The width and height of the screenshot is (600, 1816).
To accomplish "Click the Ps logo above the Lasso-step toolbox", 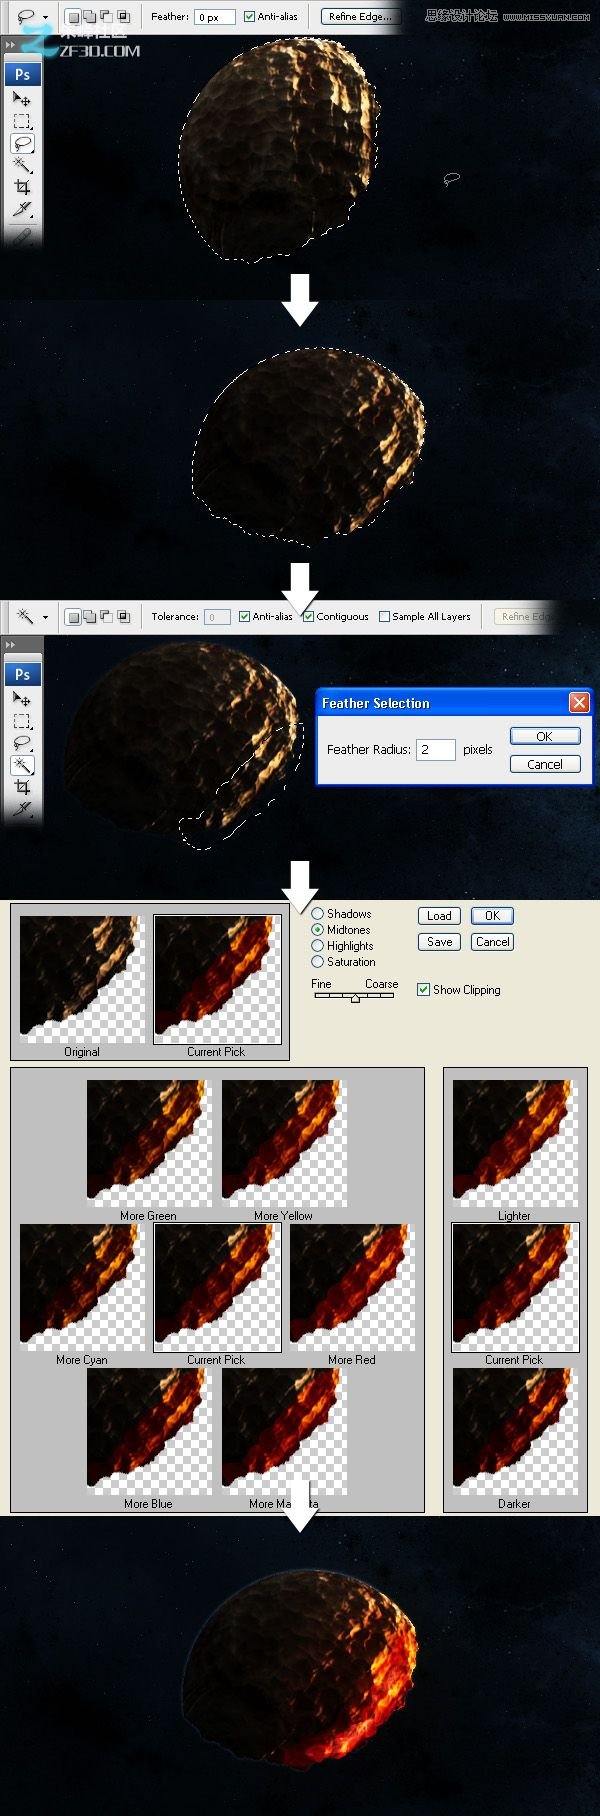I will 22,74.
